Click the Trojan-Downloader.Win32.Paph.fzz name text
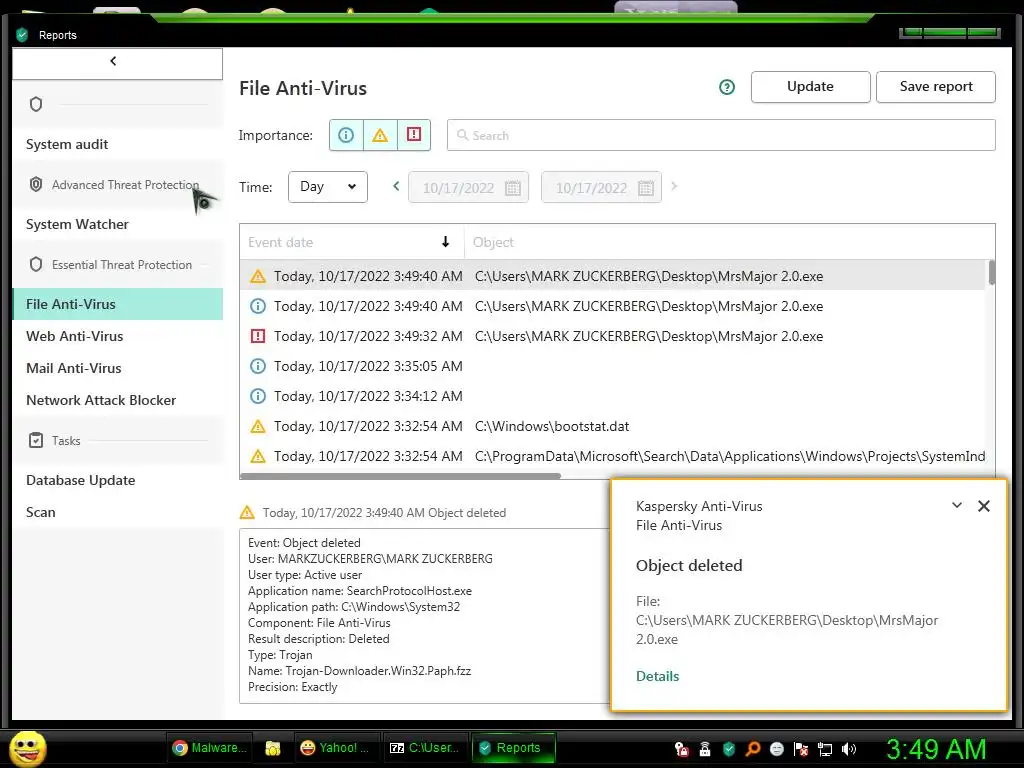The width and height of the screenshot is (1024, 768). 378,671
